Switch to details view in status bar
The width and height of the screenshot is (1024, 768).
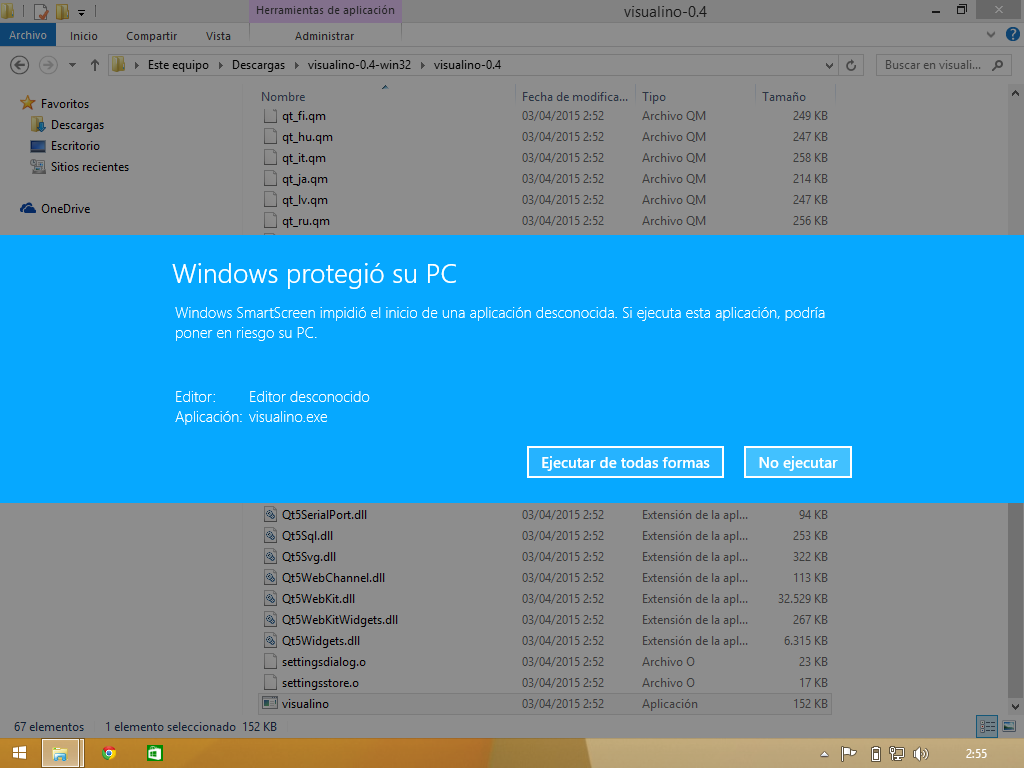987,726
